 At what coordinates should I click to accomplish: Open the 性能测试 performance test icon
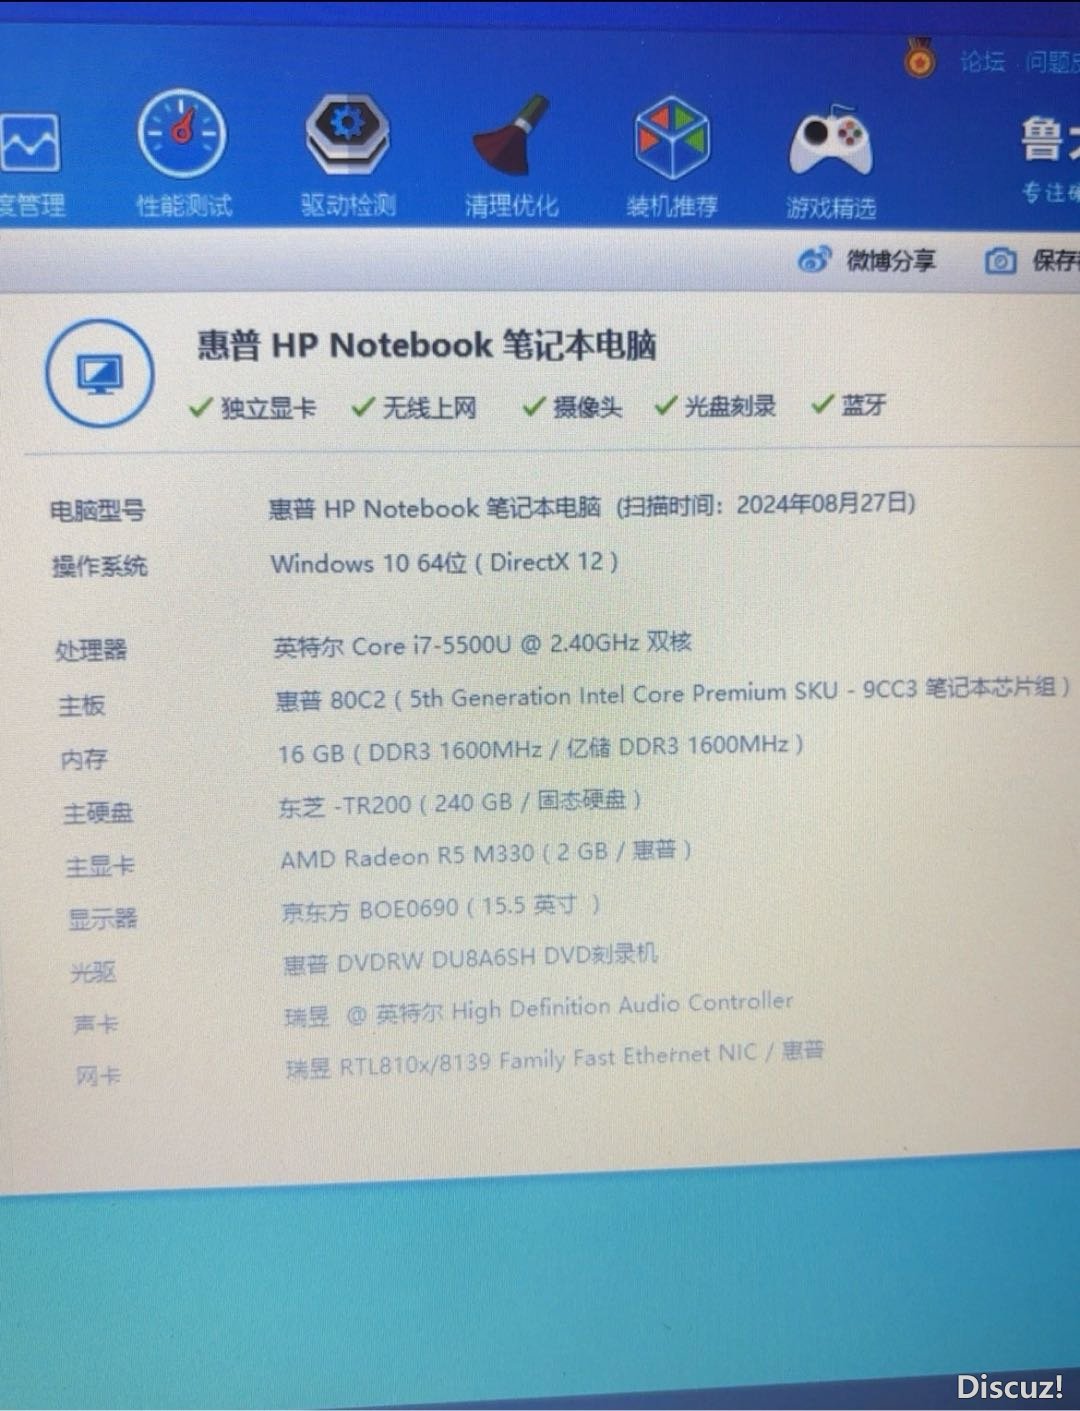click(x=181, y=132)
